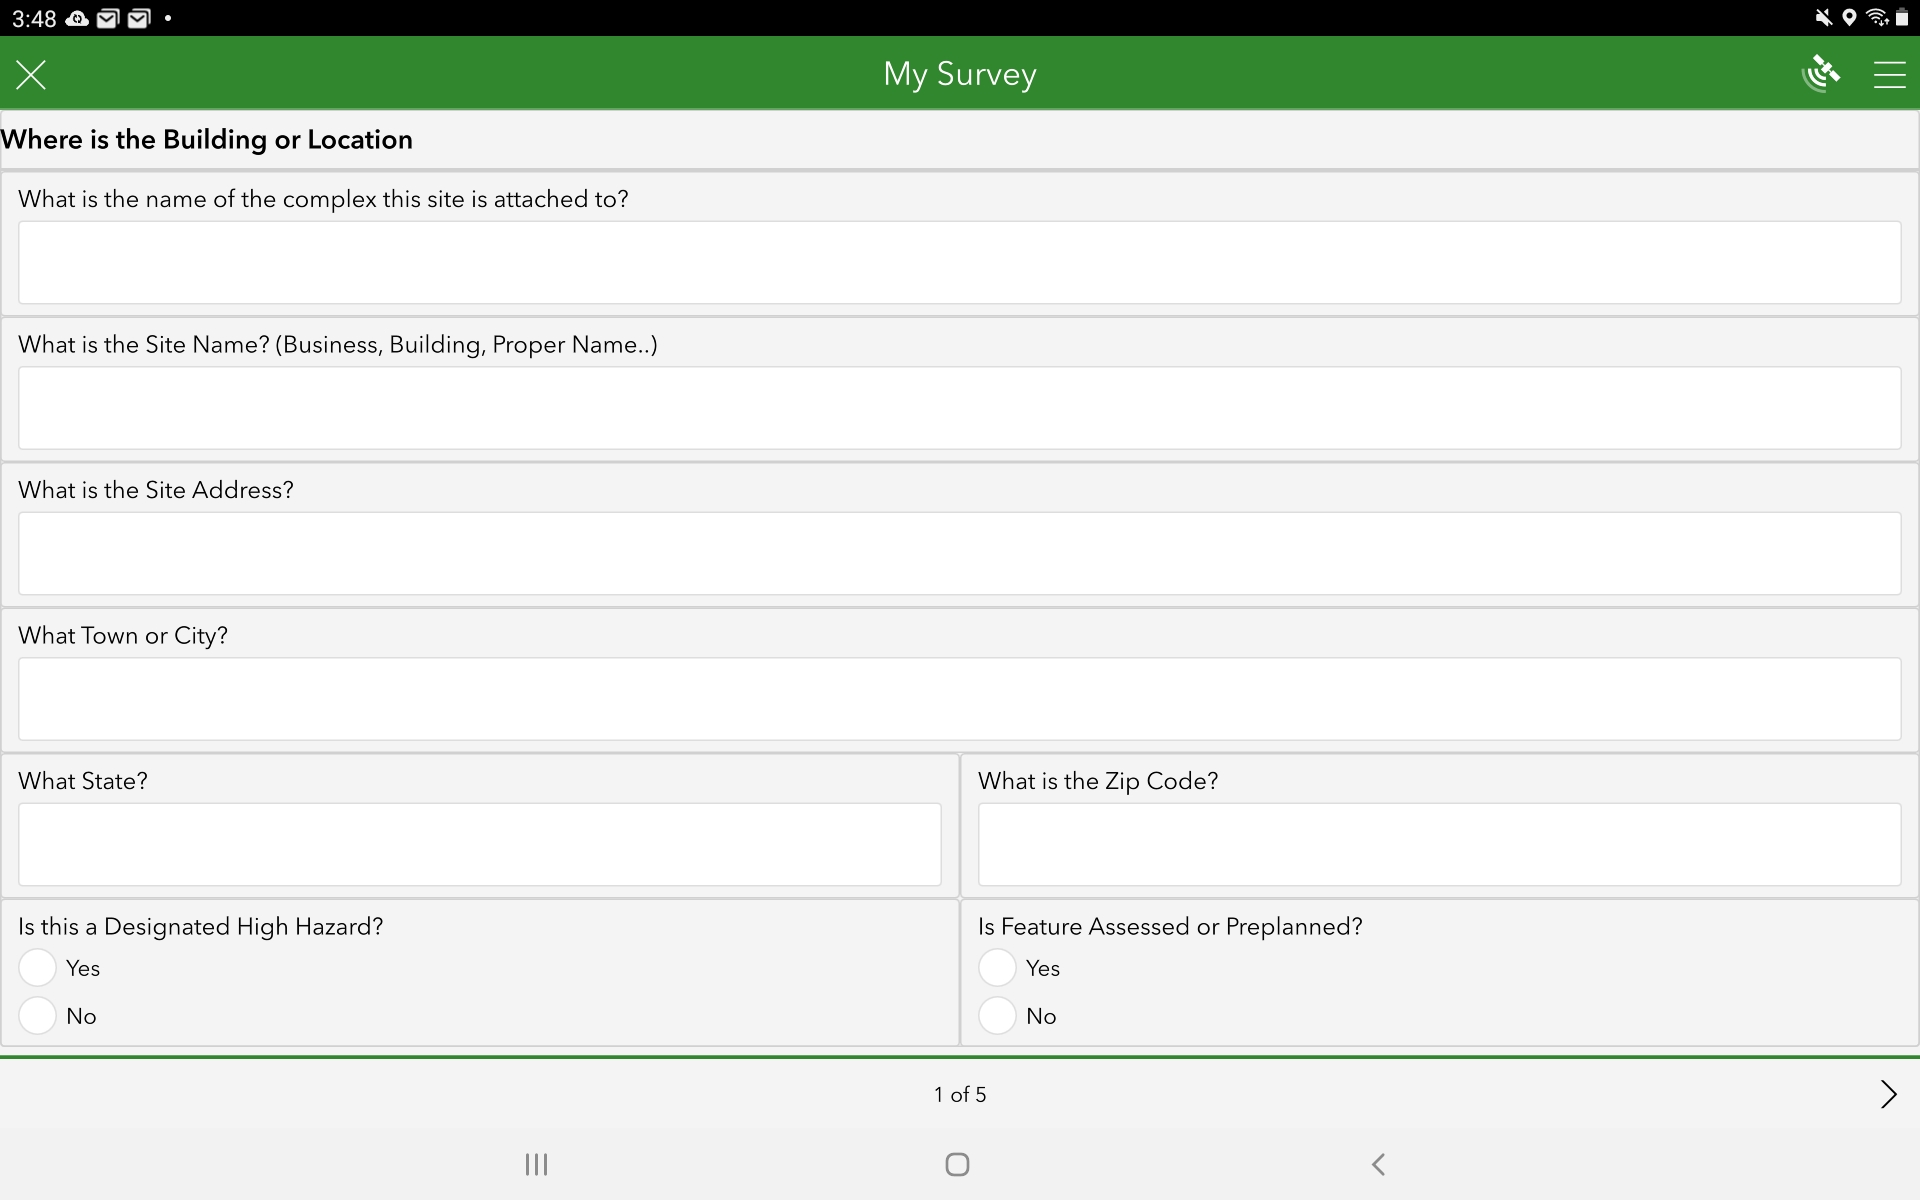
Task: Tap the Wi-Fi status icon
Action: pos(1879,17)
